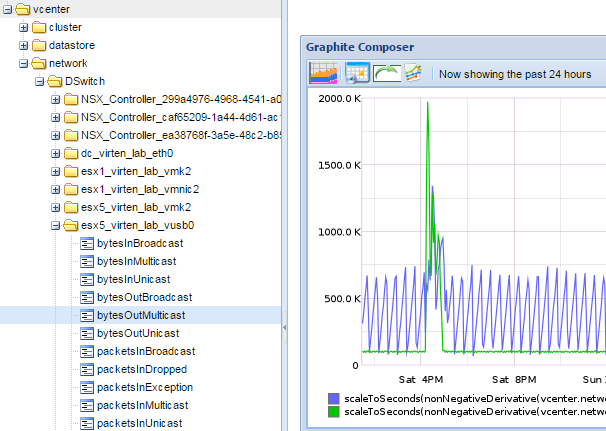Image resolution: width=606 pixels, height=431 pixels.
Task: Click the bytesInUnicast metric icon
Action: tap(87, 279)
